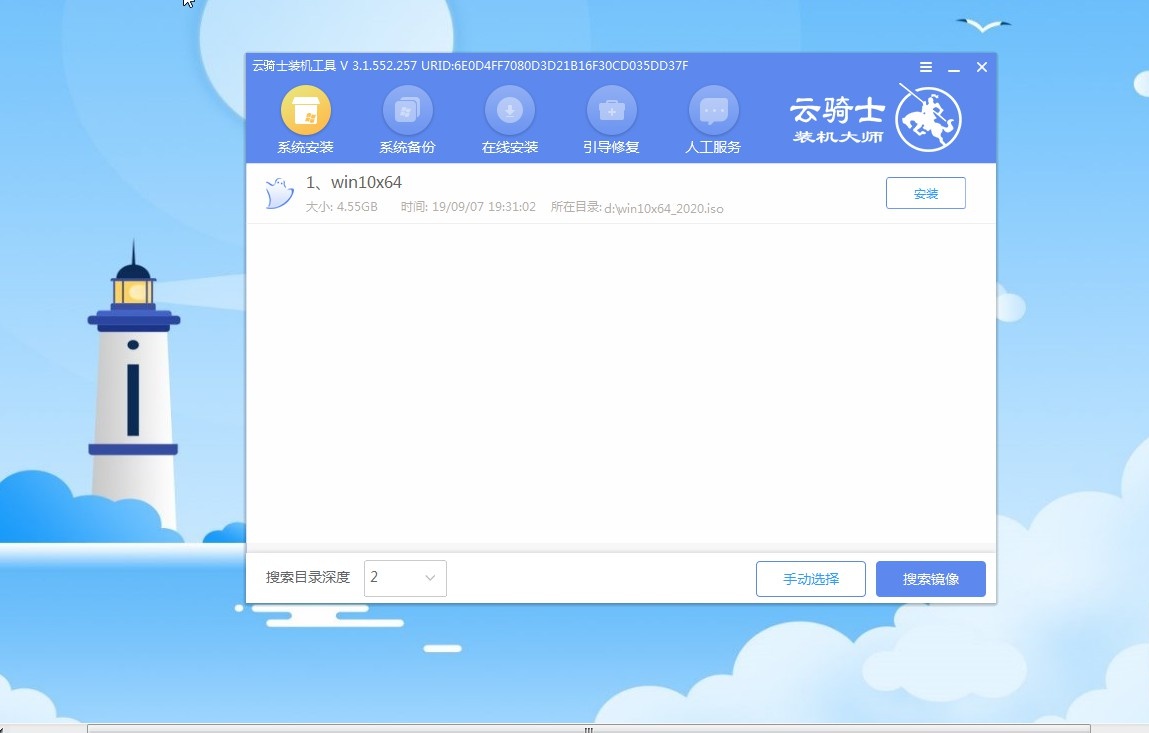Viewport: 1149px width, 733px height.
Task: Select the win10x64 entry title
Action: [354, 182]
